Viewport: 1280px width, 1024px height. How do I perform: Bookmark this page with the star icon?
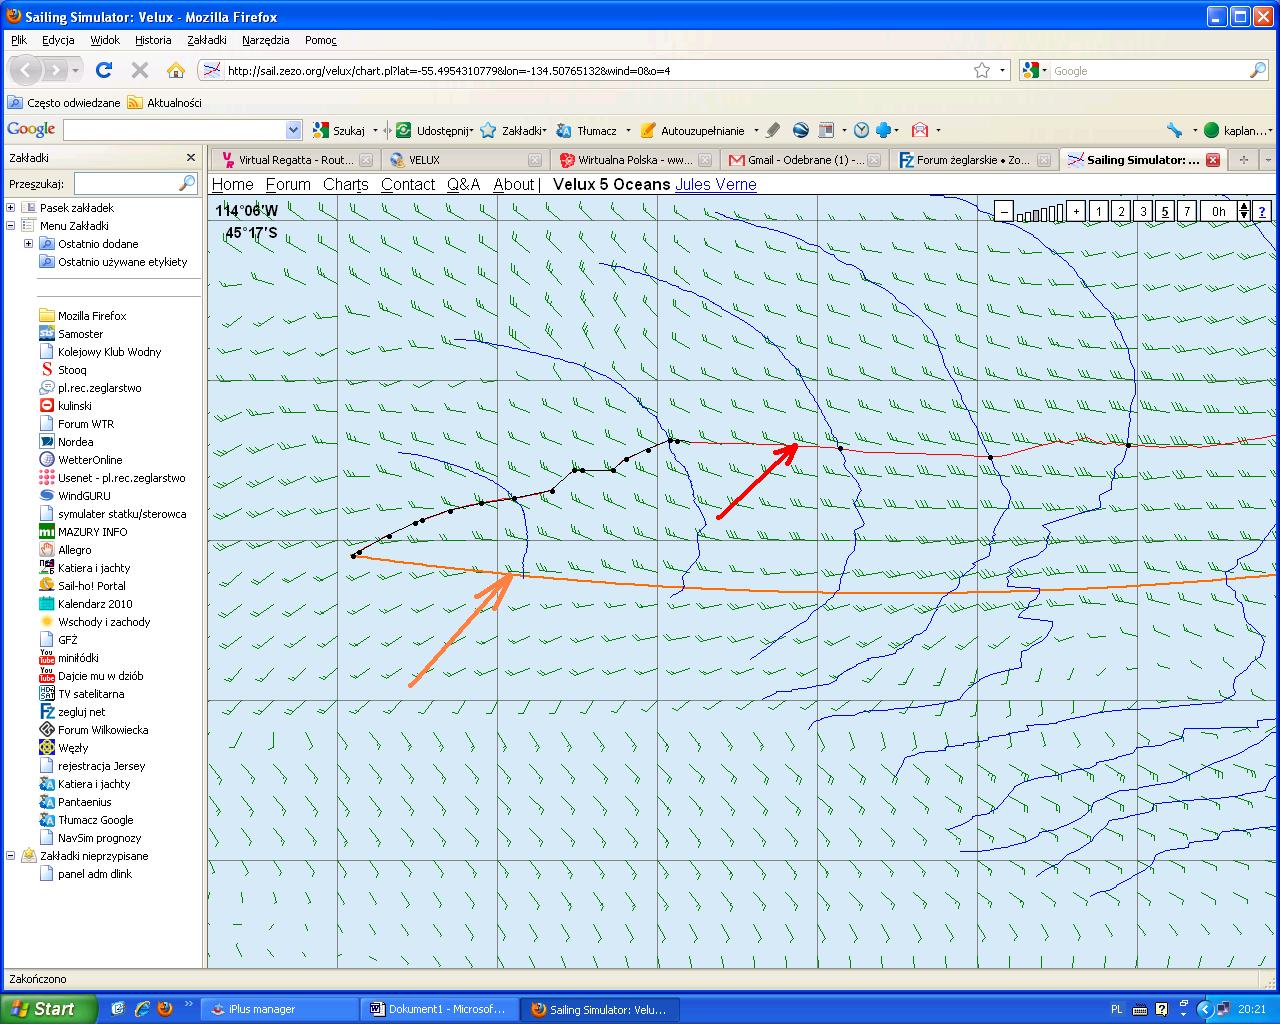[982, 70]
